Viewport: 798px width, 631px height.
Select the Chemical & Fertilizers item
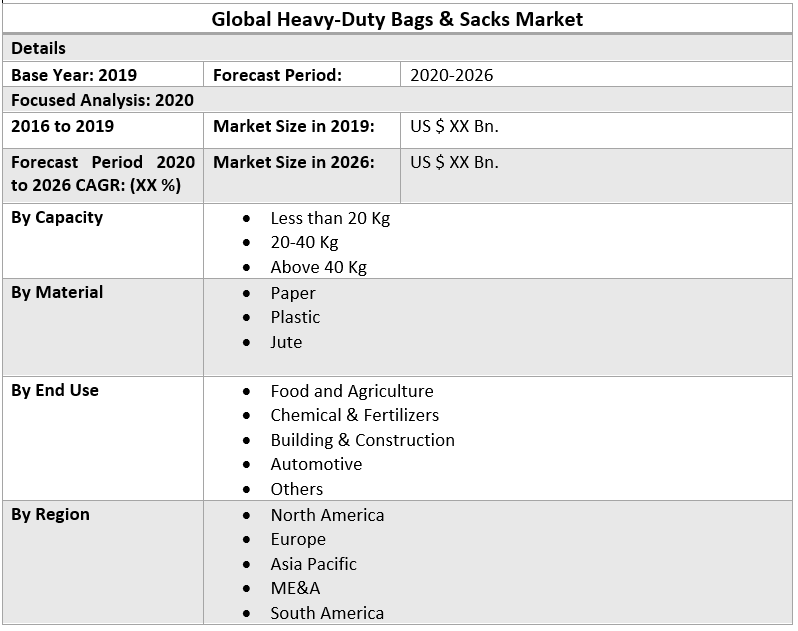click(354, 415)
